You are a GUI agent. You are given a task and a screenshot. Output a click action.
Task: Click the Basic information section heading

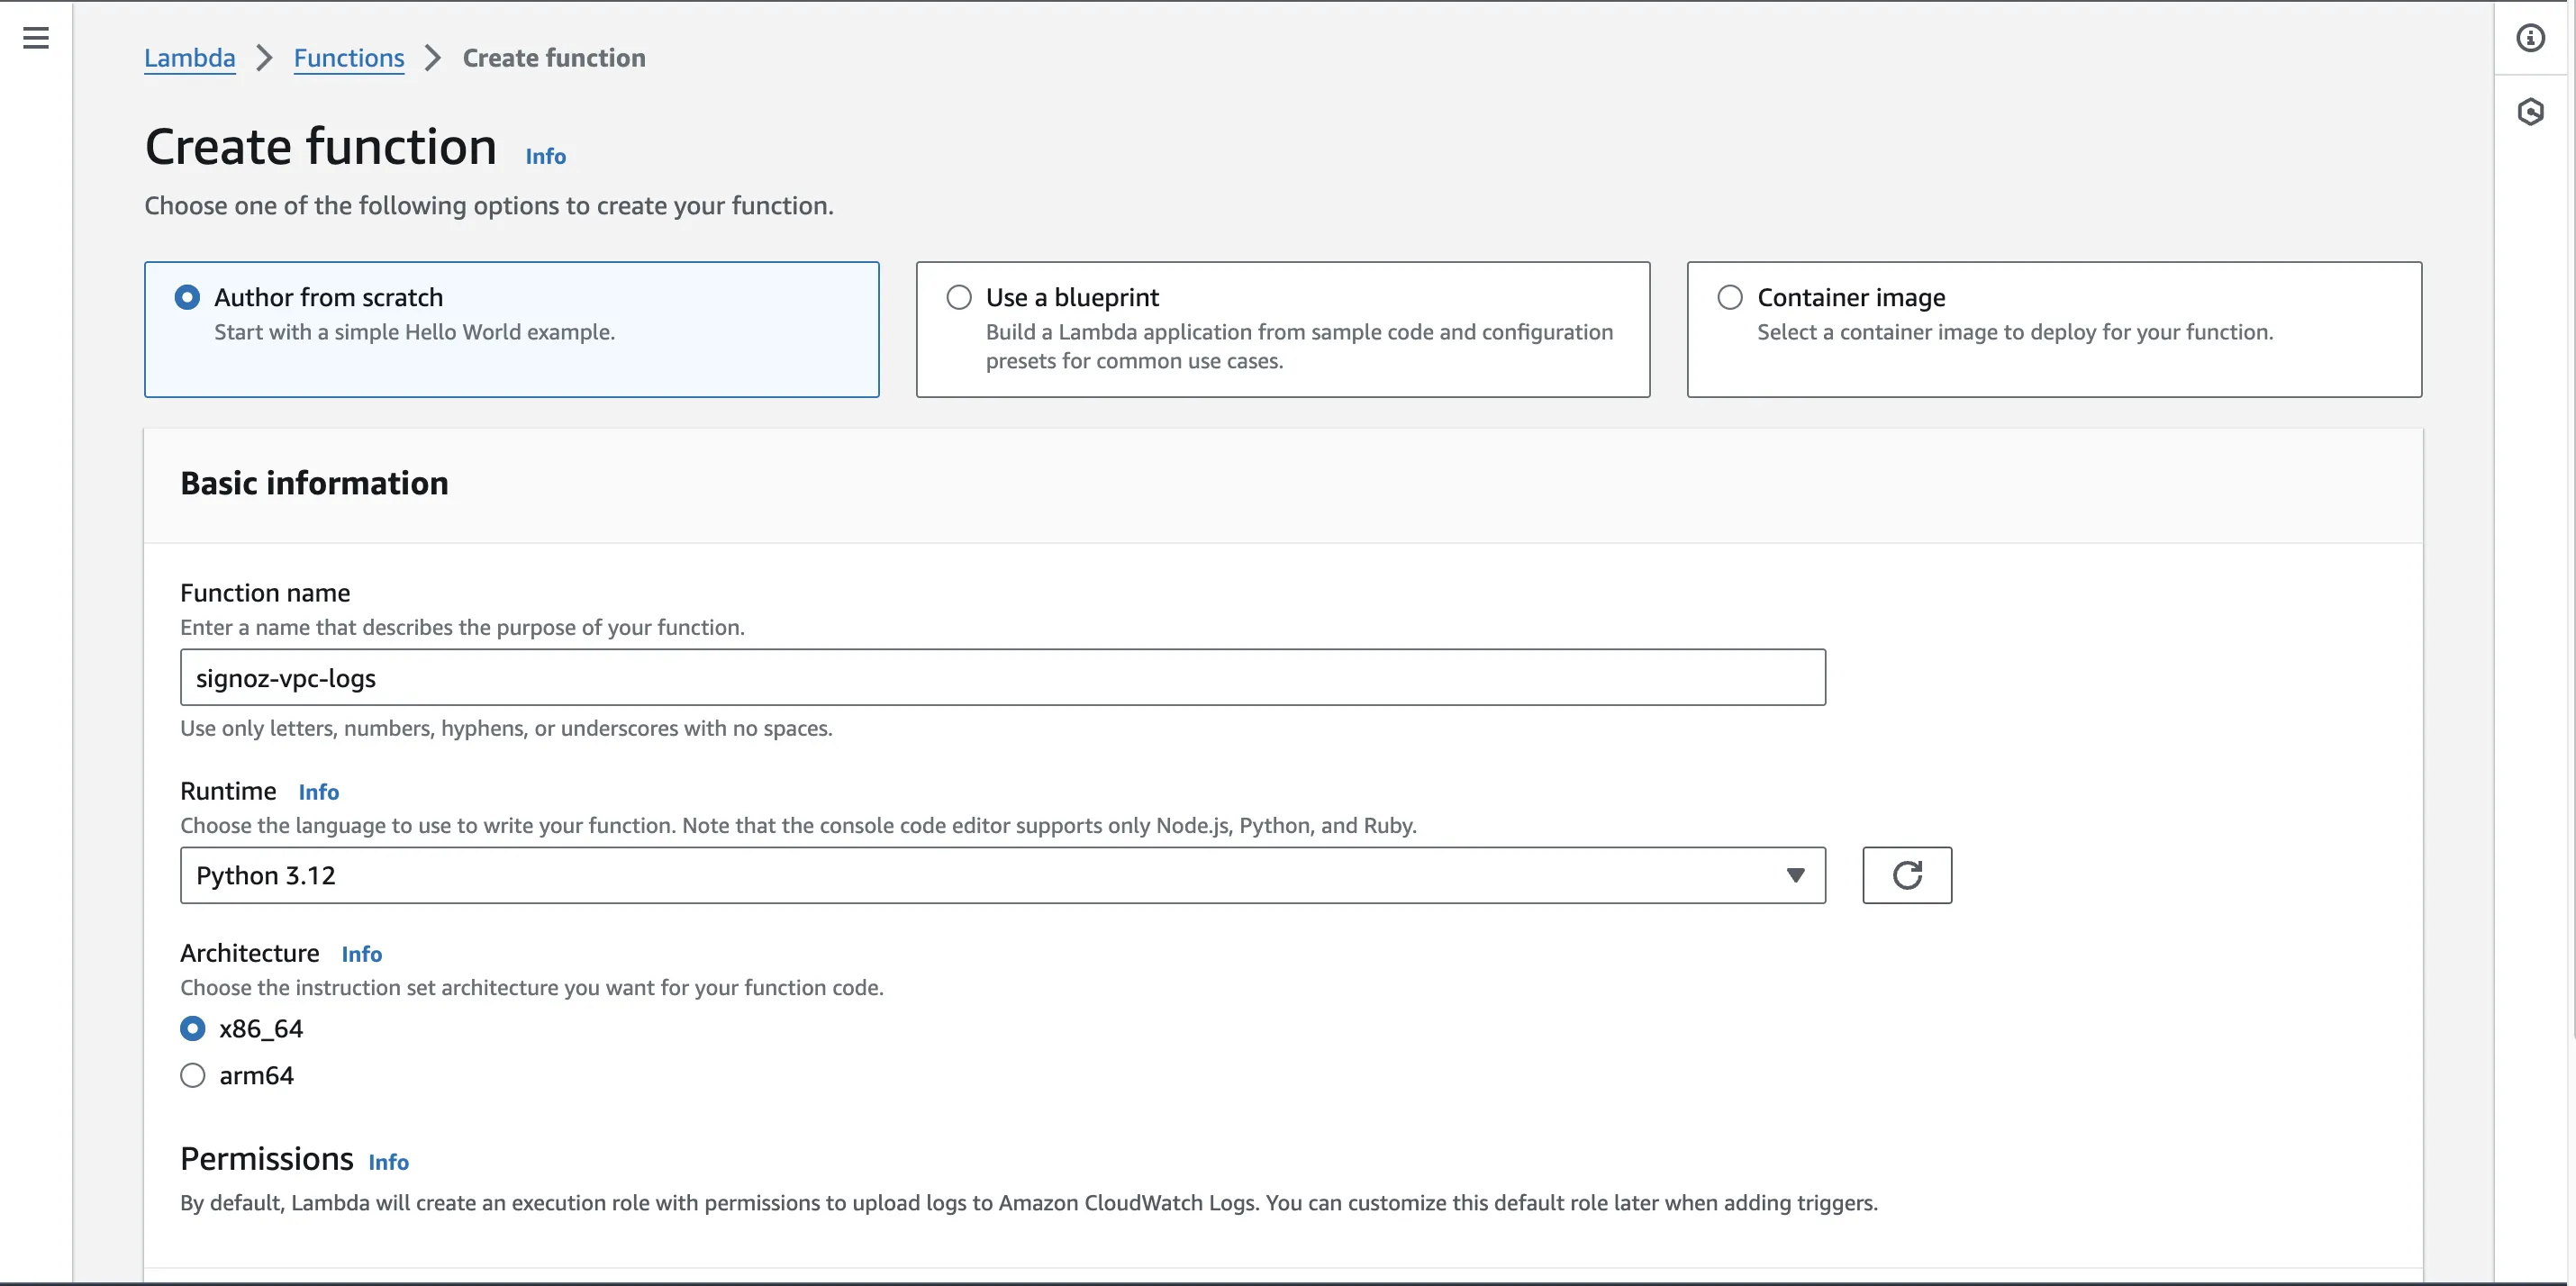click(x=314, y=483)
